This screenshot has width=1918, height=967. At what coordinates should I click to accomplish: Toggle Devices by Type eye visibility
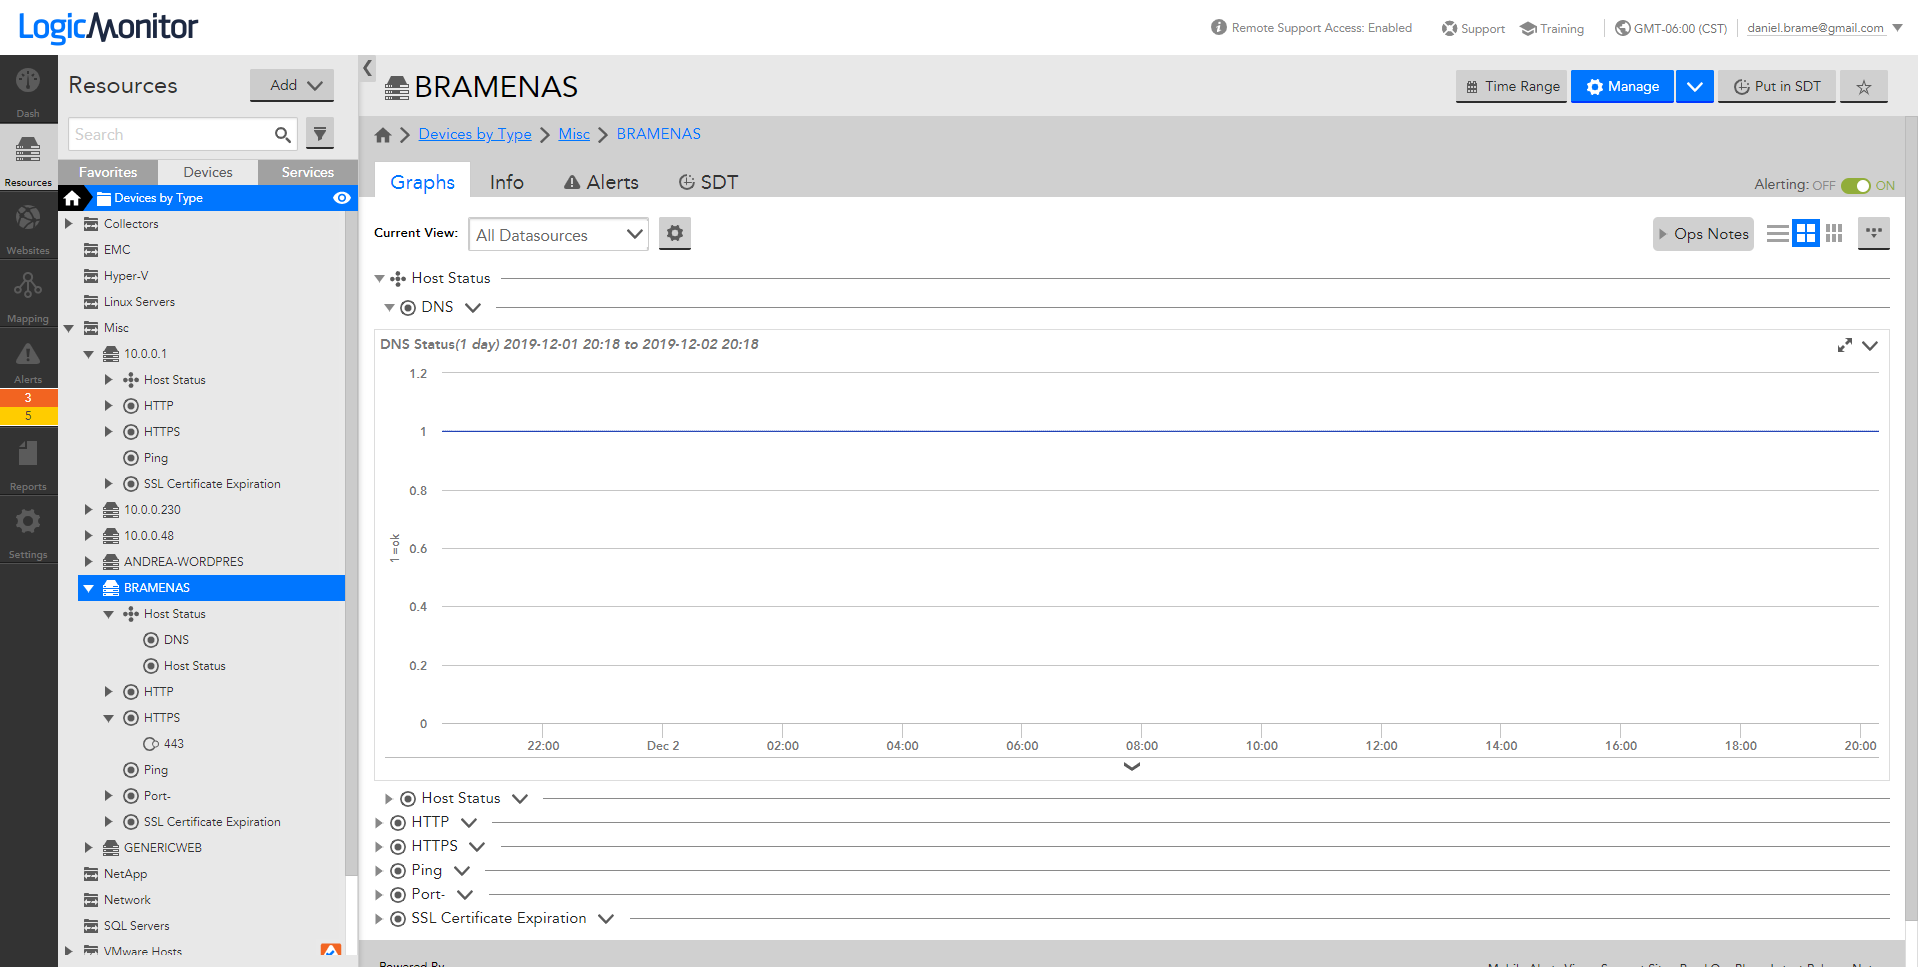pyautogui.click(x=341, y=198)
